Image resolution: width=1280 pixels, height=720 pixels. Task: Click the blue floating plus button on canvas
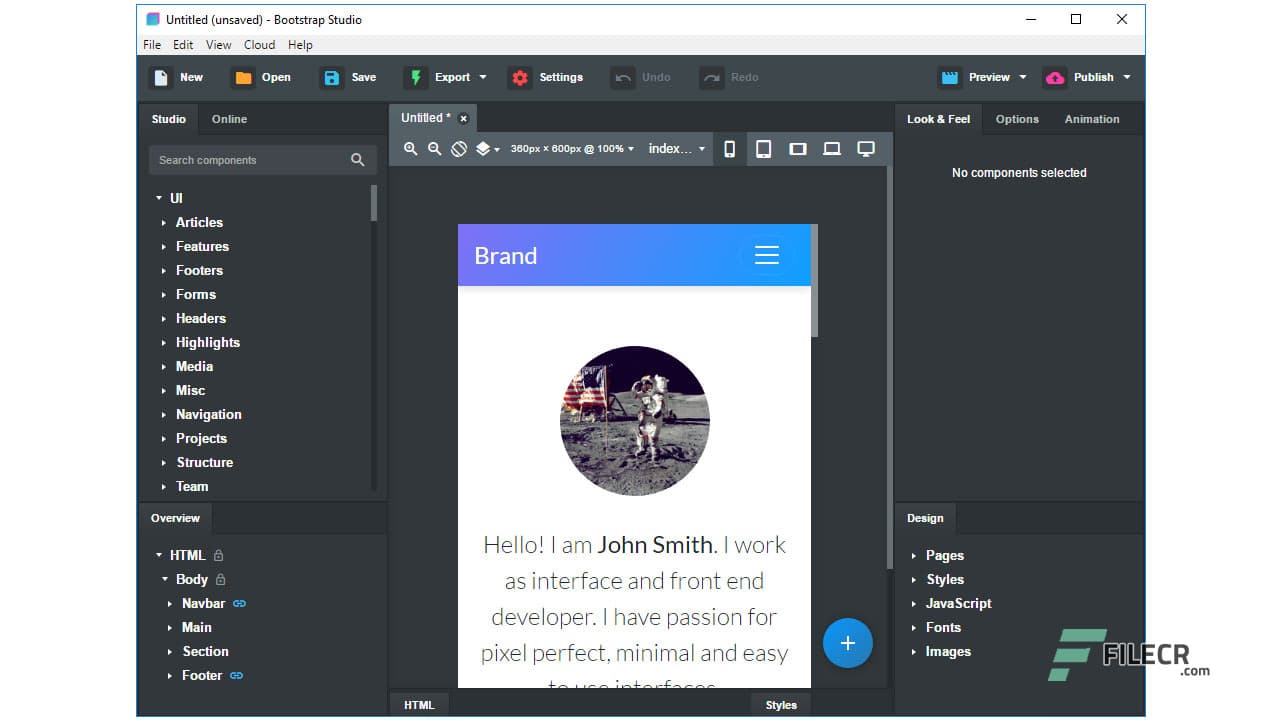(848, 643)
